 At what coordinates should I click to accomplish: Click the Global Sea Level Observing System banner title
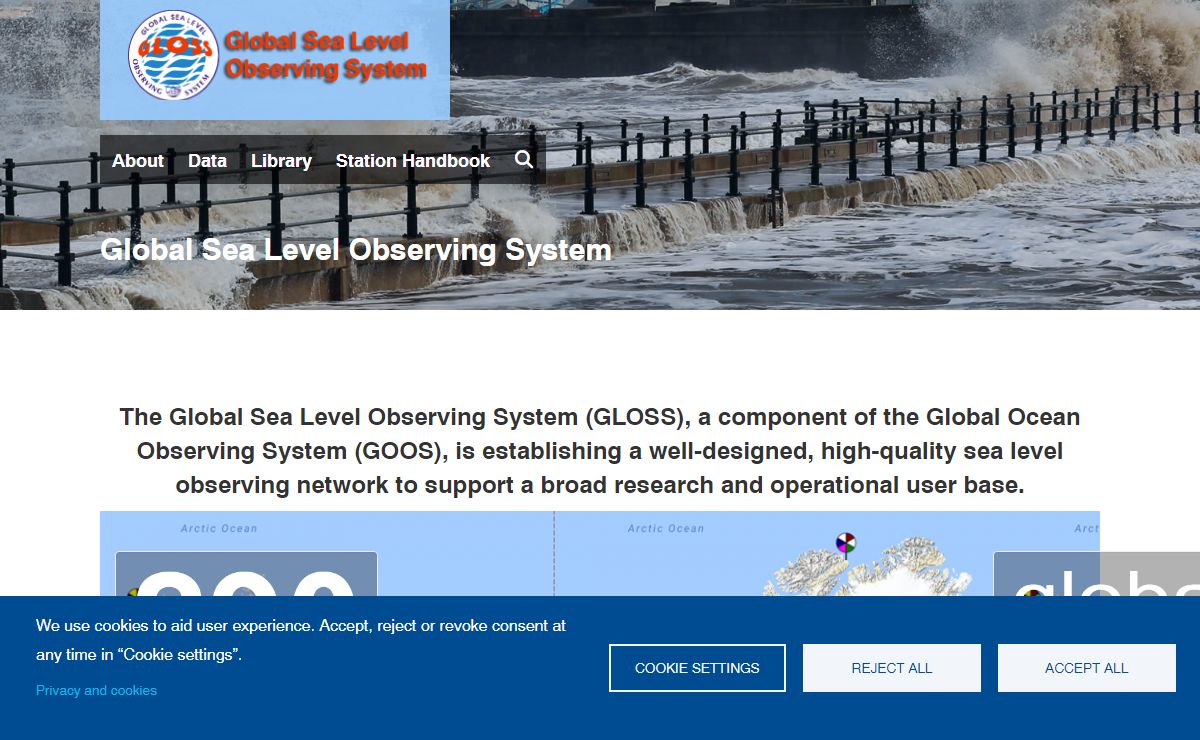(x=325, y=56)
